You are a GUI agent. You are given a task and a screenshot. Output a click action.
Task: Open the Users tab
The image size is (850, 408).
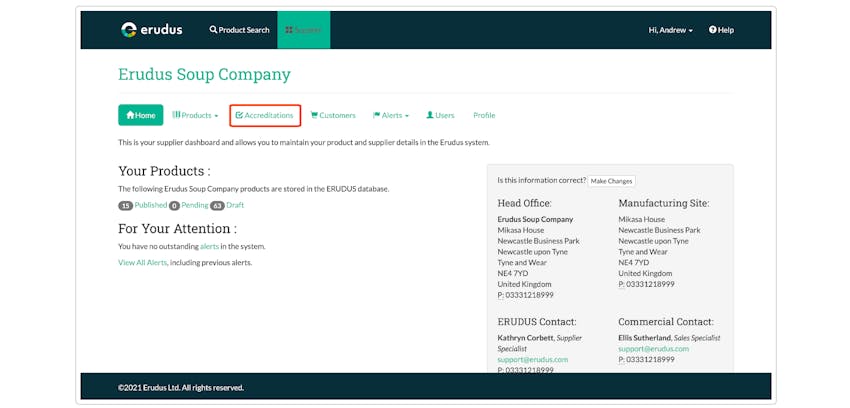[440, 115]
